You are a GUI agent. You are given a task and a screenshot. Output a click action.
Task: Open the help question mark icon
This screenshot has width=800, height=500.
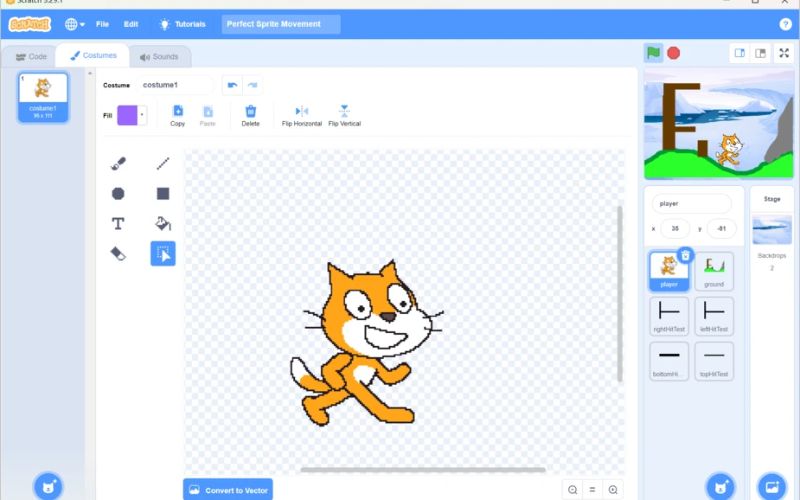(785, 24)
